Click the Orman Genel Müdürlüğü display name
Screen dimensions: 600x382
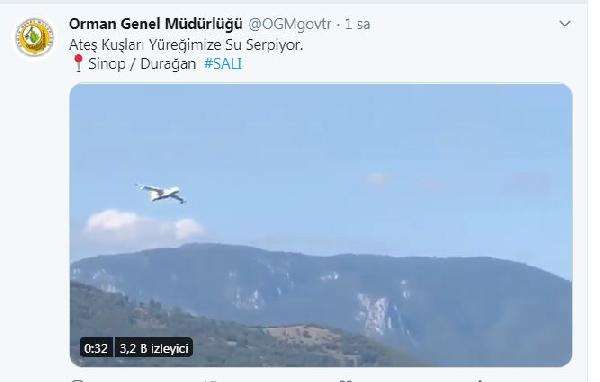tap(156, 24)
